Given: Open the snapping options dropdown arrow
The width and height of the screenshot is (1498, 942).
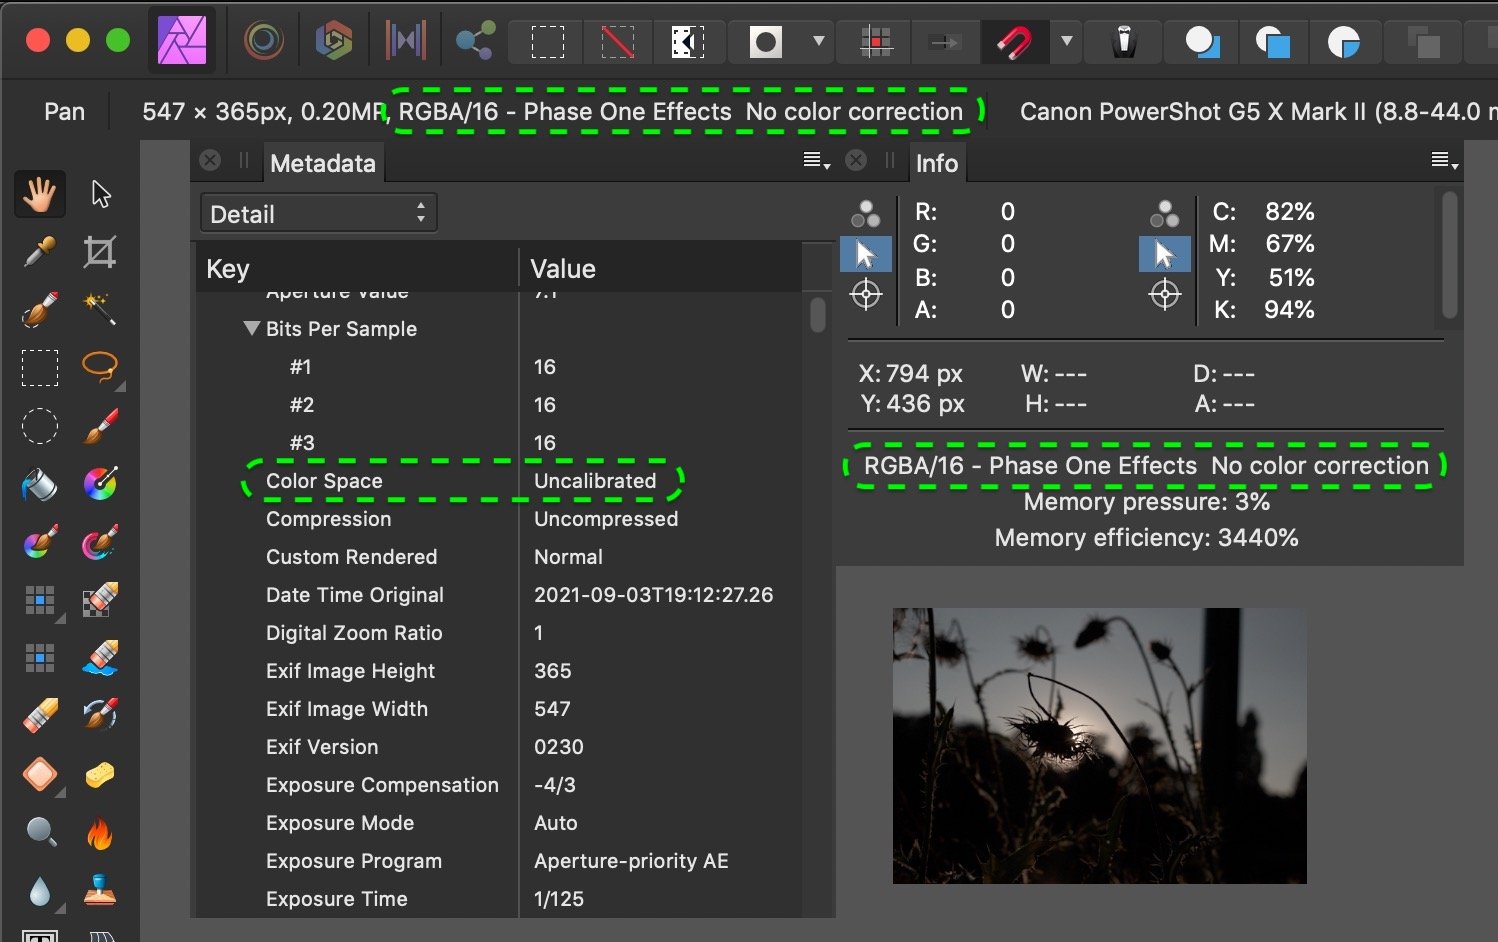Looking at the screenshot, I should tap(1066, 42).
